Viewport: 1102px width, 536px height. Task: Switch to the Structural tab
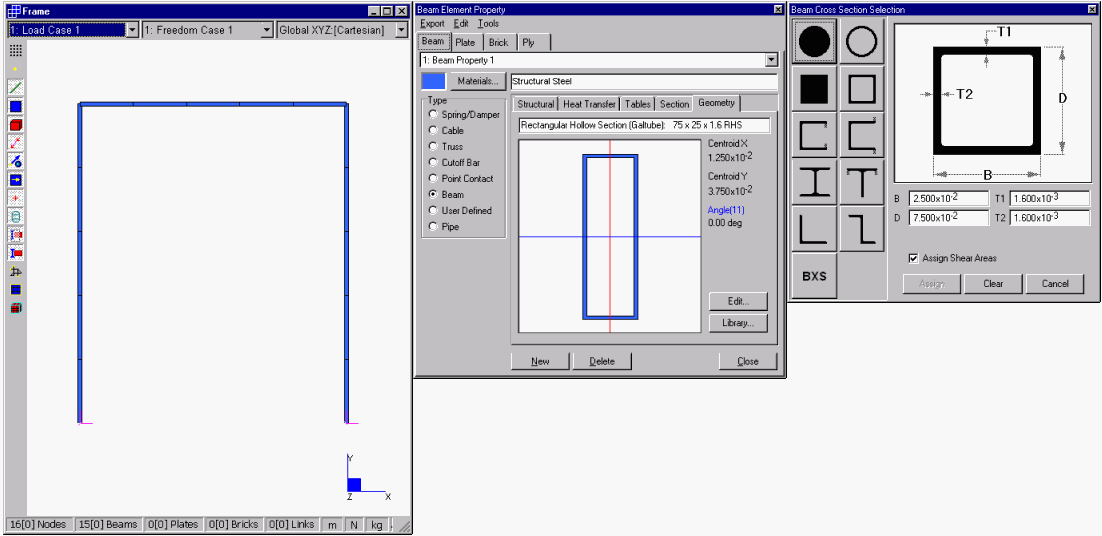(536, 104)
